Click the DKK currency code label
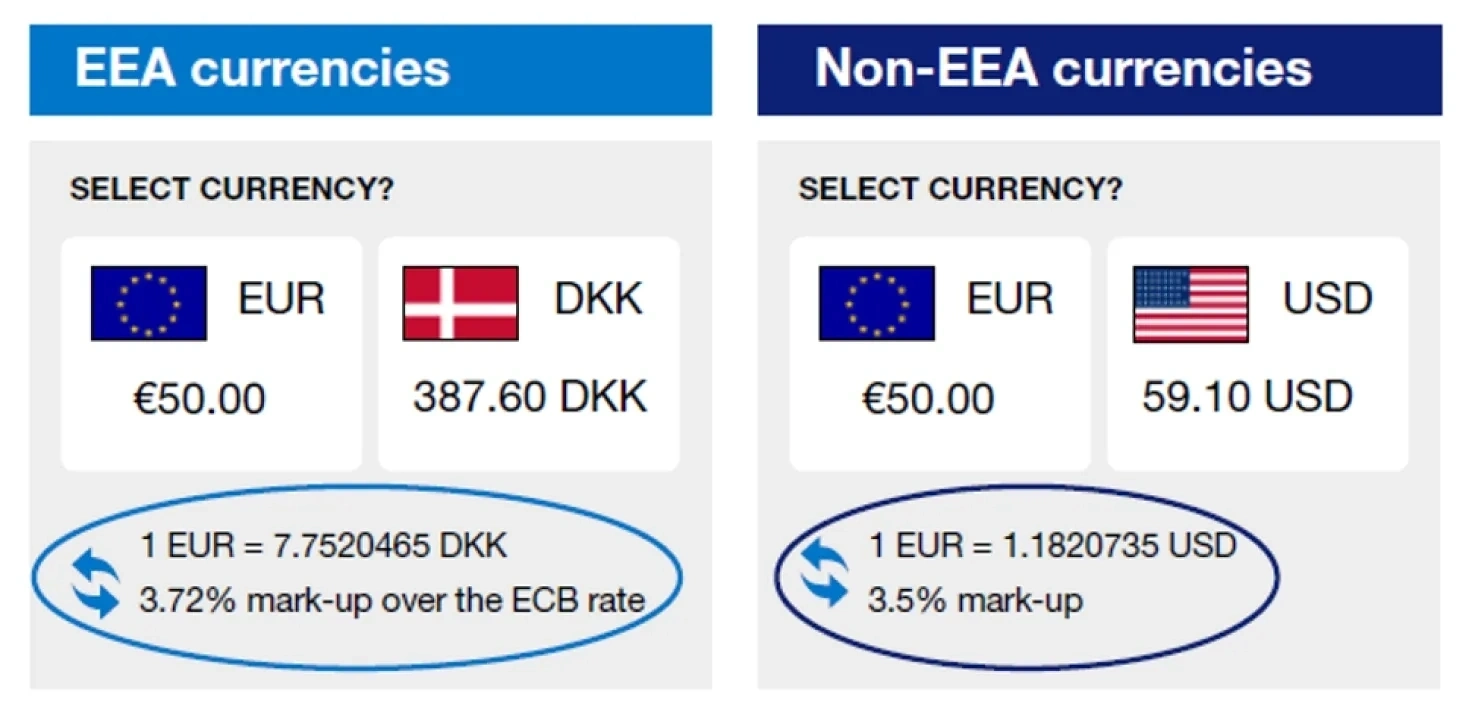The image size is (1472, 721). (598, 299)
